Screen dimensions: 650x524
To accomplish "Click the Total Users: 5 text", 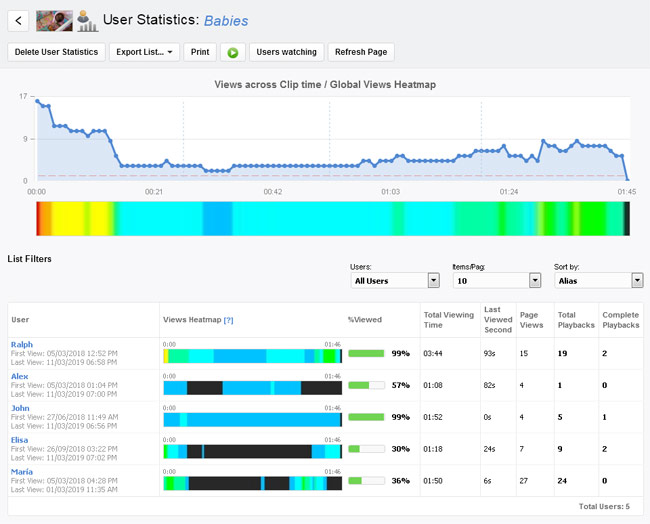I will coord(604,507).
